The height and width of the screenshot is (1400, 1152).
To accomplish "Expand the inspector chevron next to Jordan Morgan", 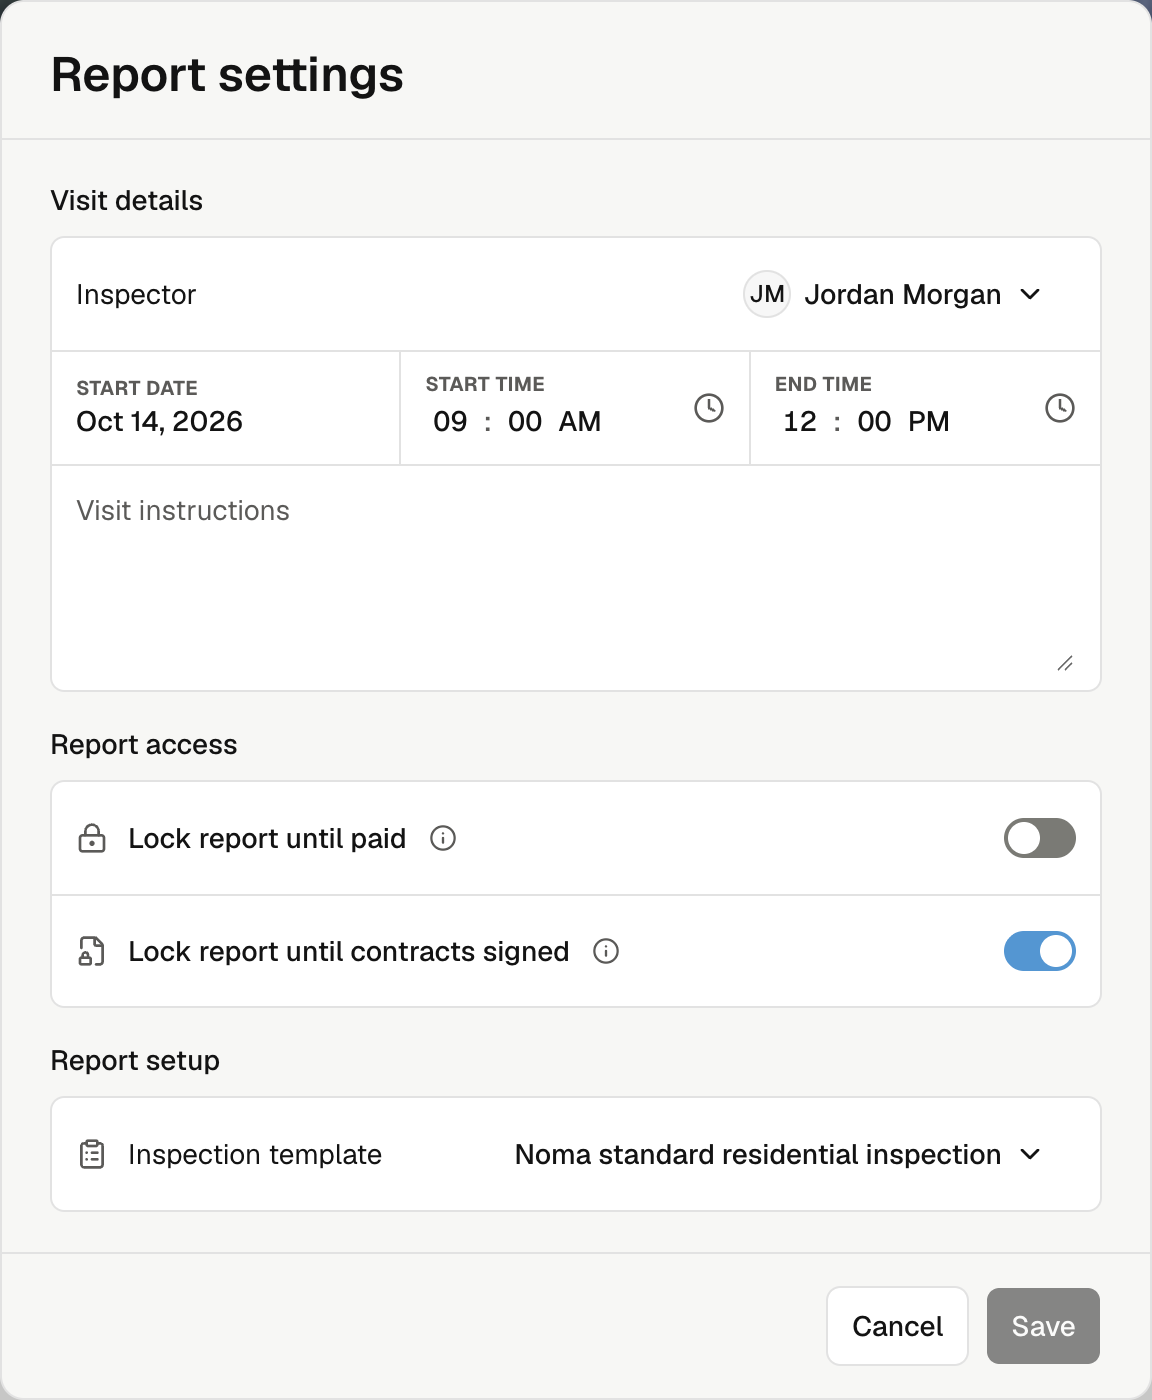I will tap(1030, 294).
